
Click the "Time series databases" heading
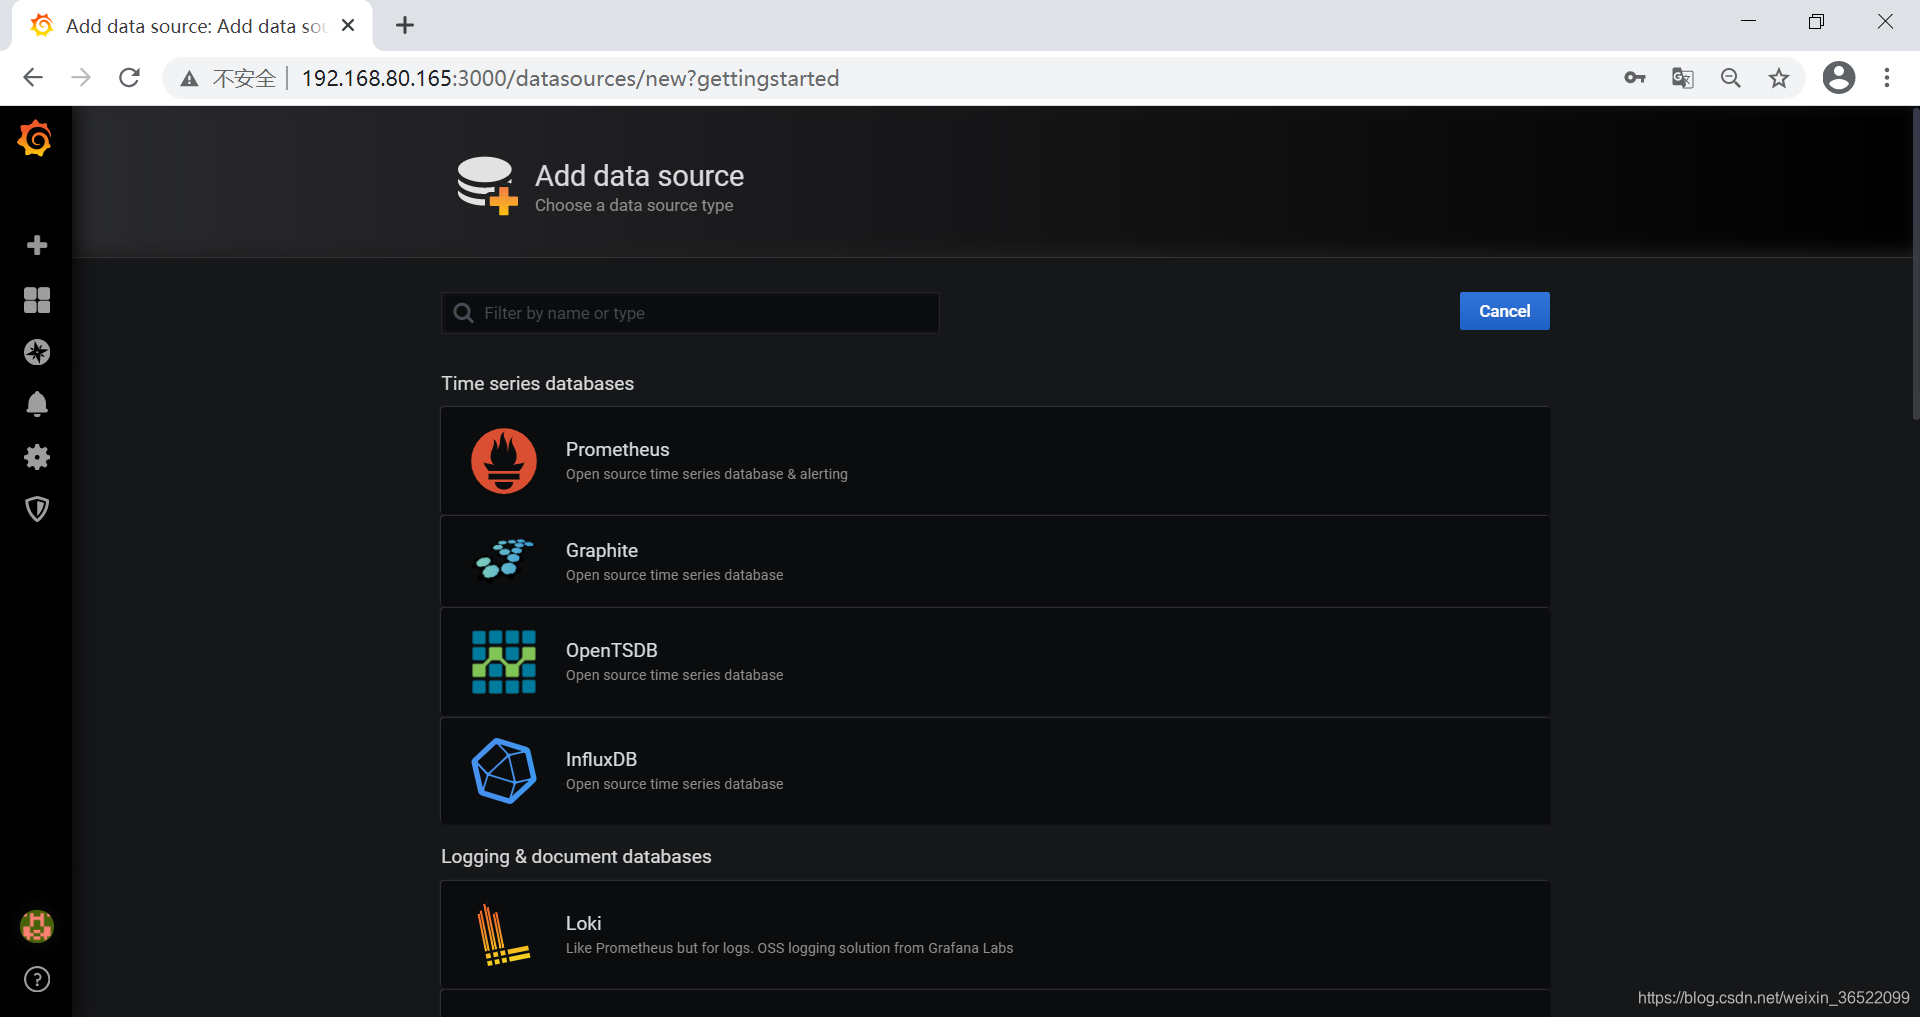coord(537,384)
